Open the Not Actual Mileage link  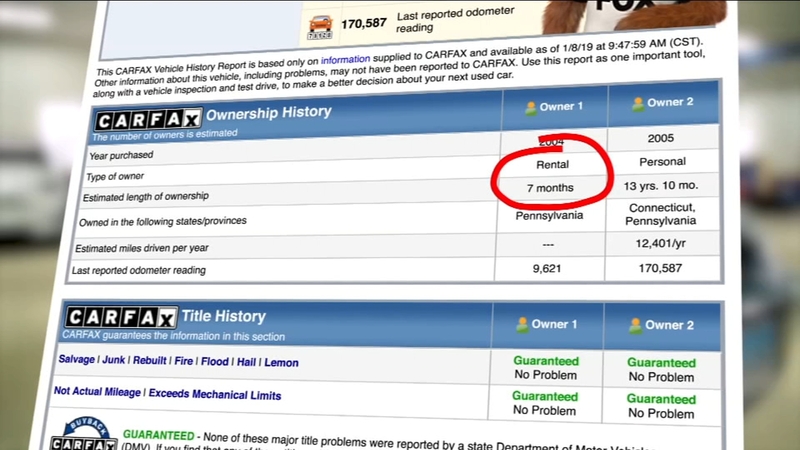[97, 391]
